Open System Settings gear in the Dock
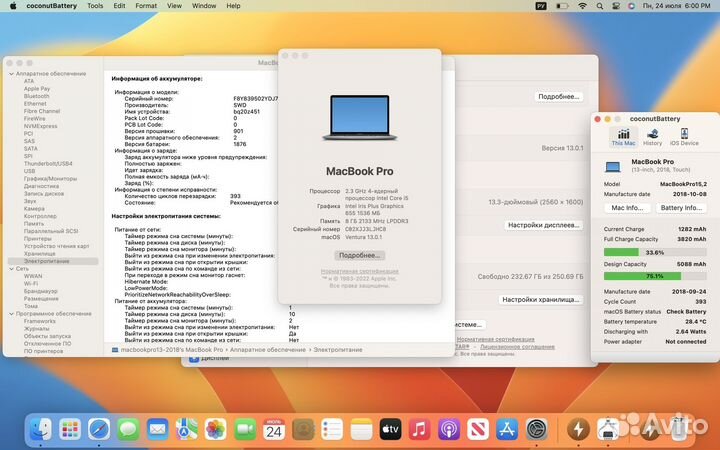Image resolution: width=720 pixels, height=450 pixels. tap(536, 430)
